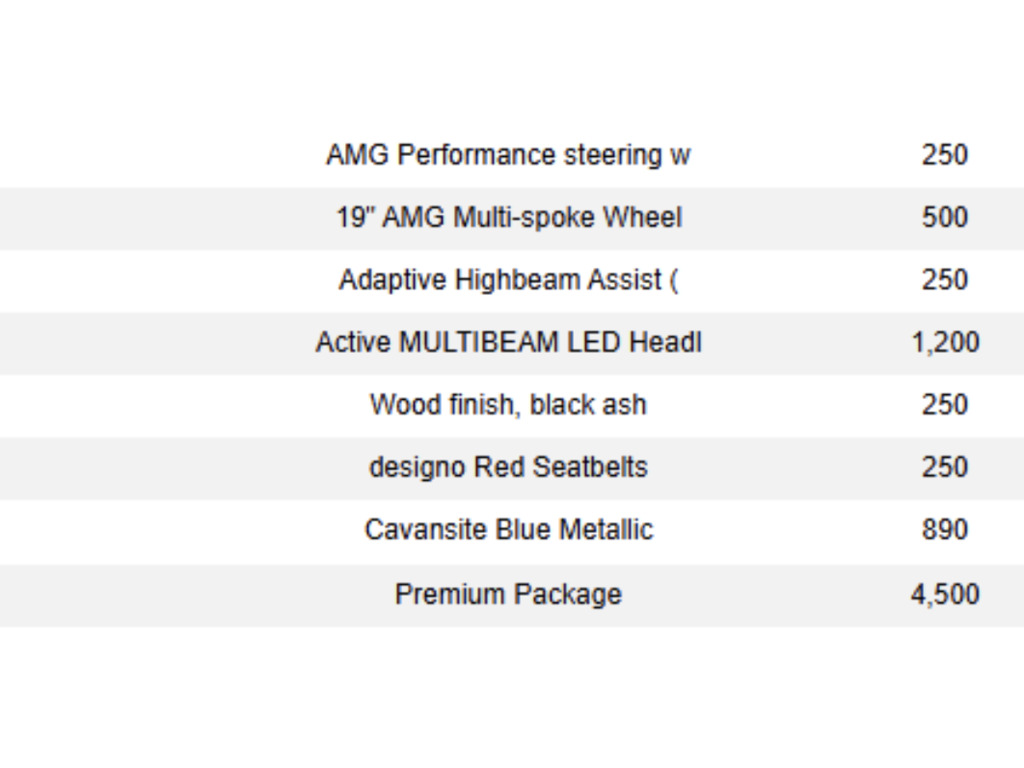Click gray row area left of Active MULTIBEAM
Image resolution: width=1024 pixels, height=768 pixels.
click(157, 344)
